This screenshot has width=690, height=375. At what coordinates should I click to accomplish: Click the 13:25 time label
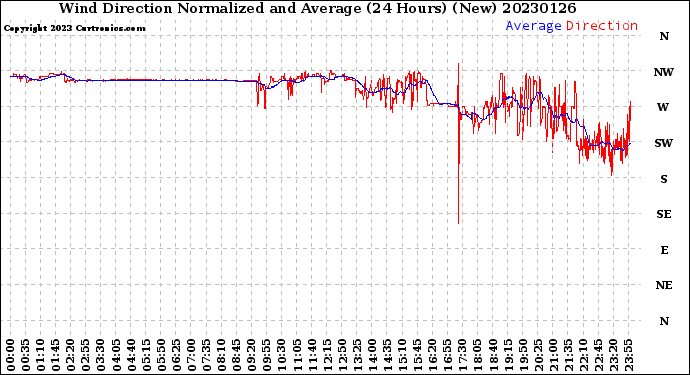click(357, 355)
